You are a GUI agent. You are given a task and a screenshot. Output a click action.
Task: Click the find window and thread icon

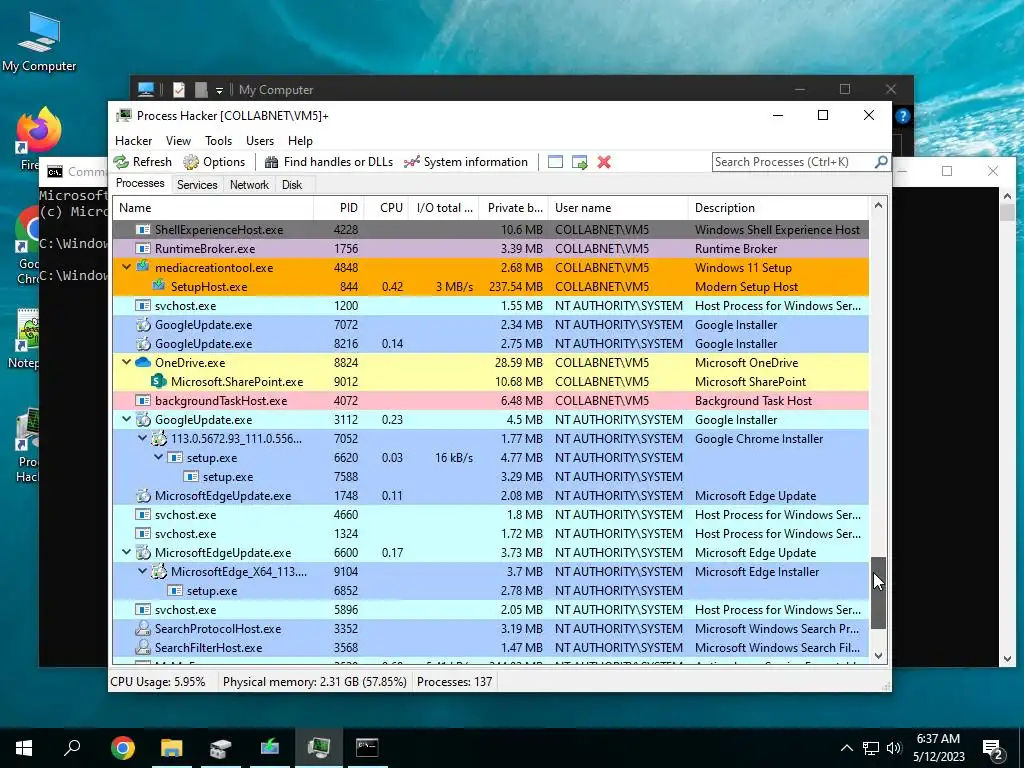[579, 162]
